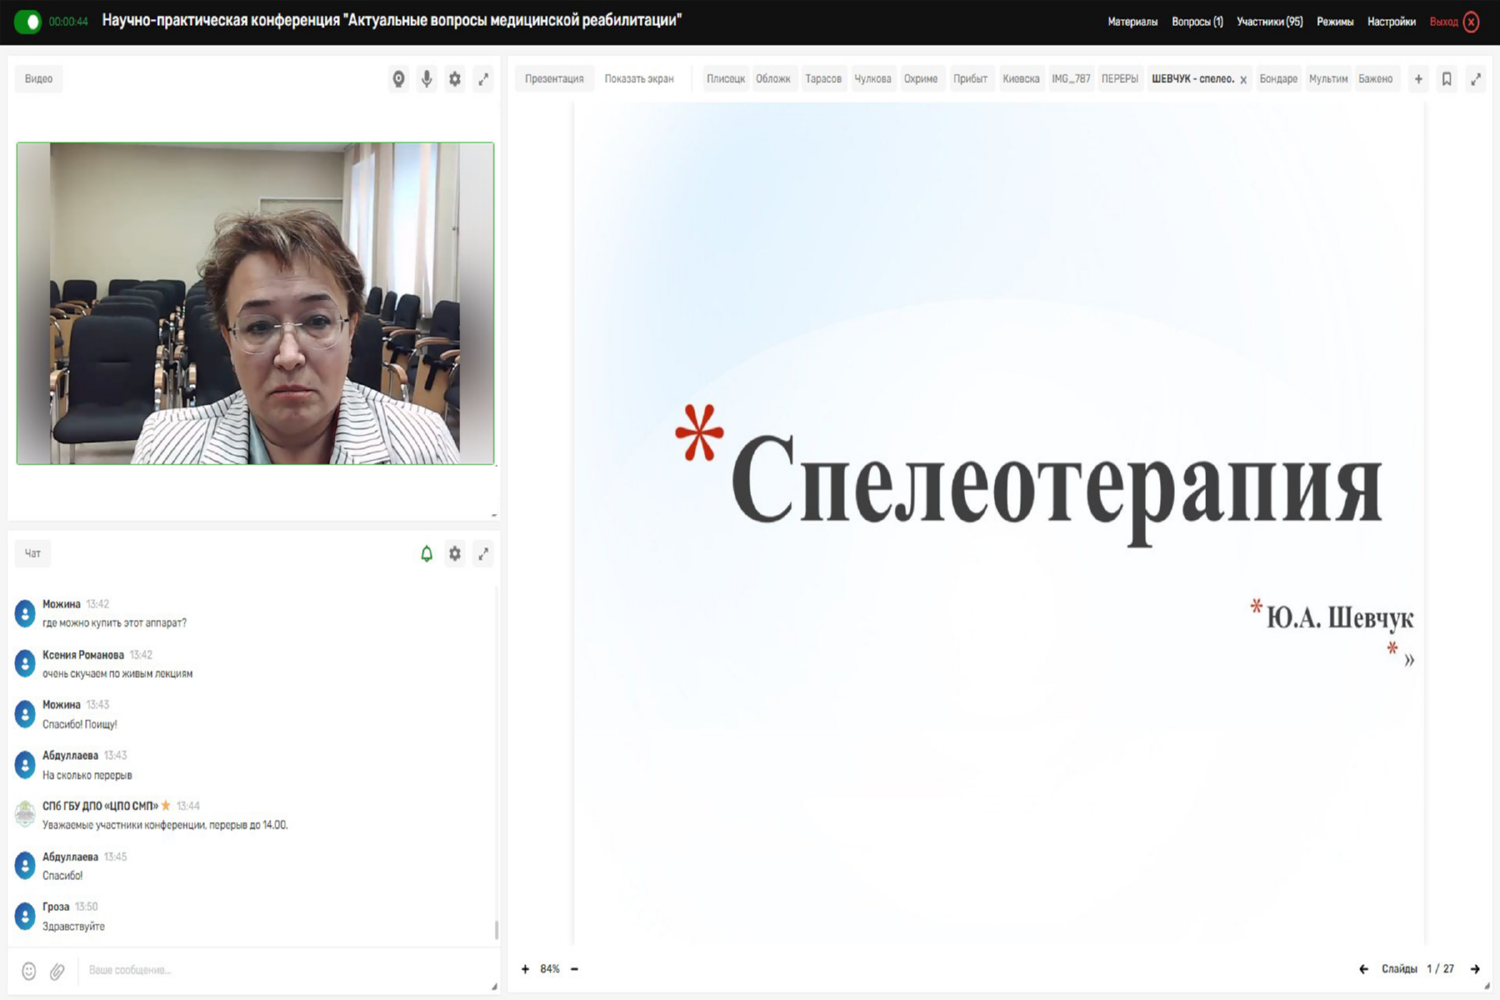Click the chat message input field
The height and width of the screenshot is (1000, 1500).
pyautogui.click(x=280, y=970)
